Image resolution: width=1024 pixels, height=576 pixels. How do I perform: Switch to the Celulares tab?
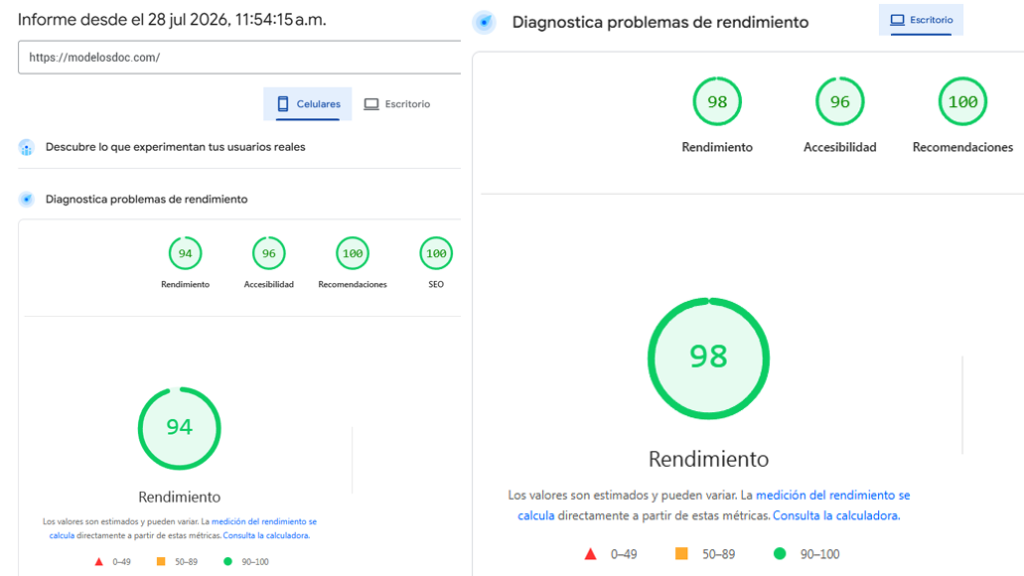point(308,104)
